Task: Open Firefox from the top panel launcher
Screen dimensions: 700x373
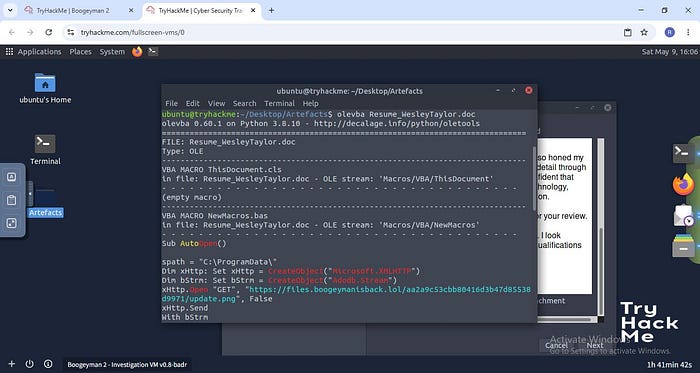Action: [x=137, y=52]
